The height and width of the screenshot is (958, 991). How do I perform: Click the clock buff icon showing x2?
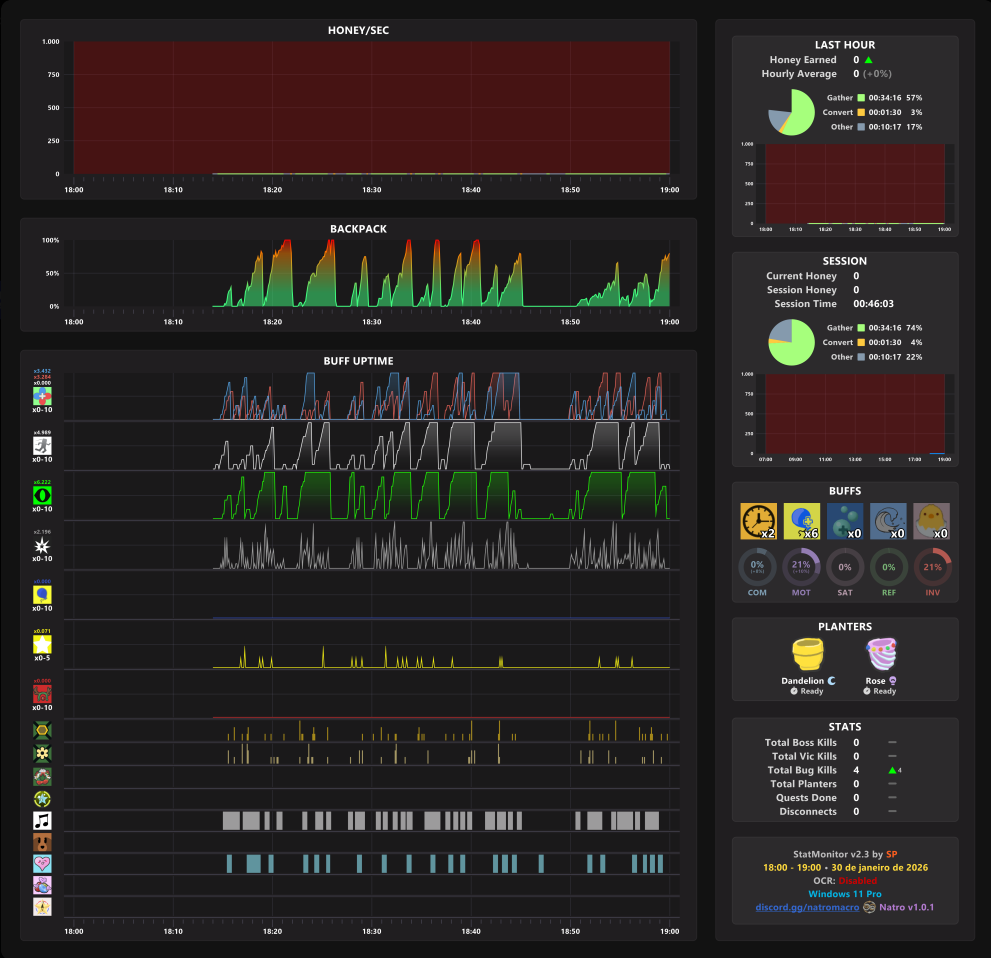tap(758, 521)
